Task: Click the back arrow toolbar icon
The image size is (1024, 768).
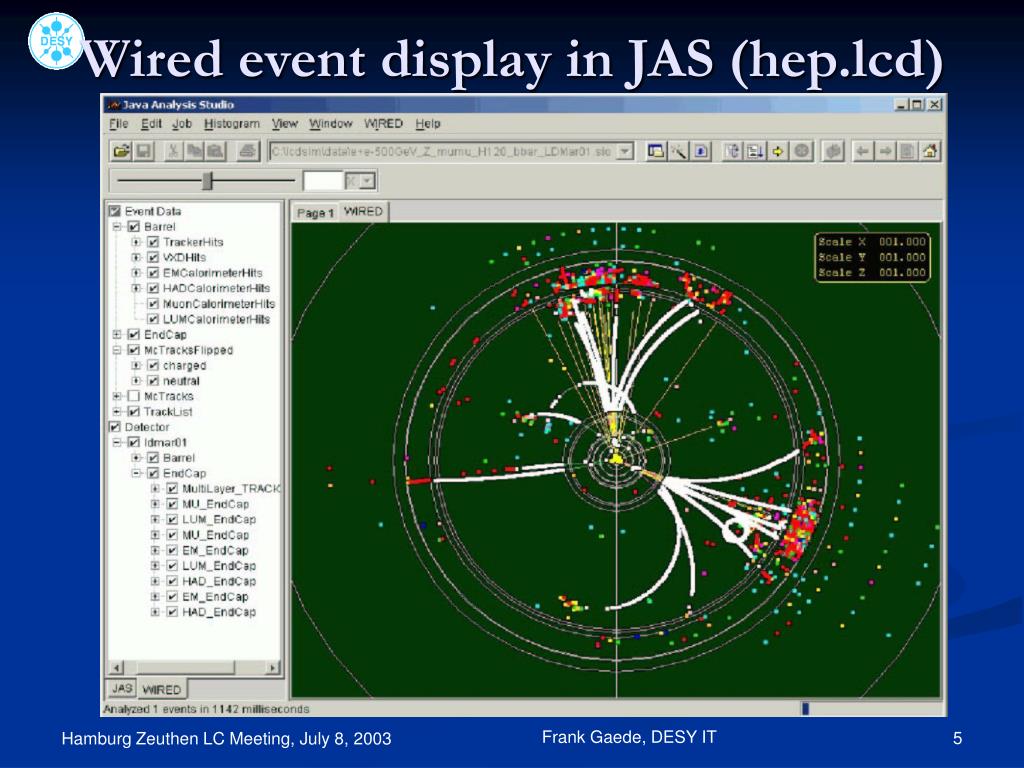Action: pos(863,152)
